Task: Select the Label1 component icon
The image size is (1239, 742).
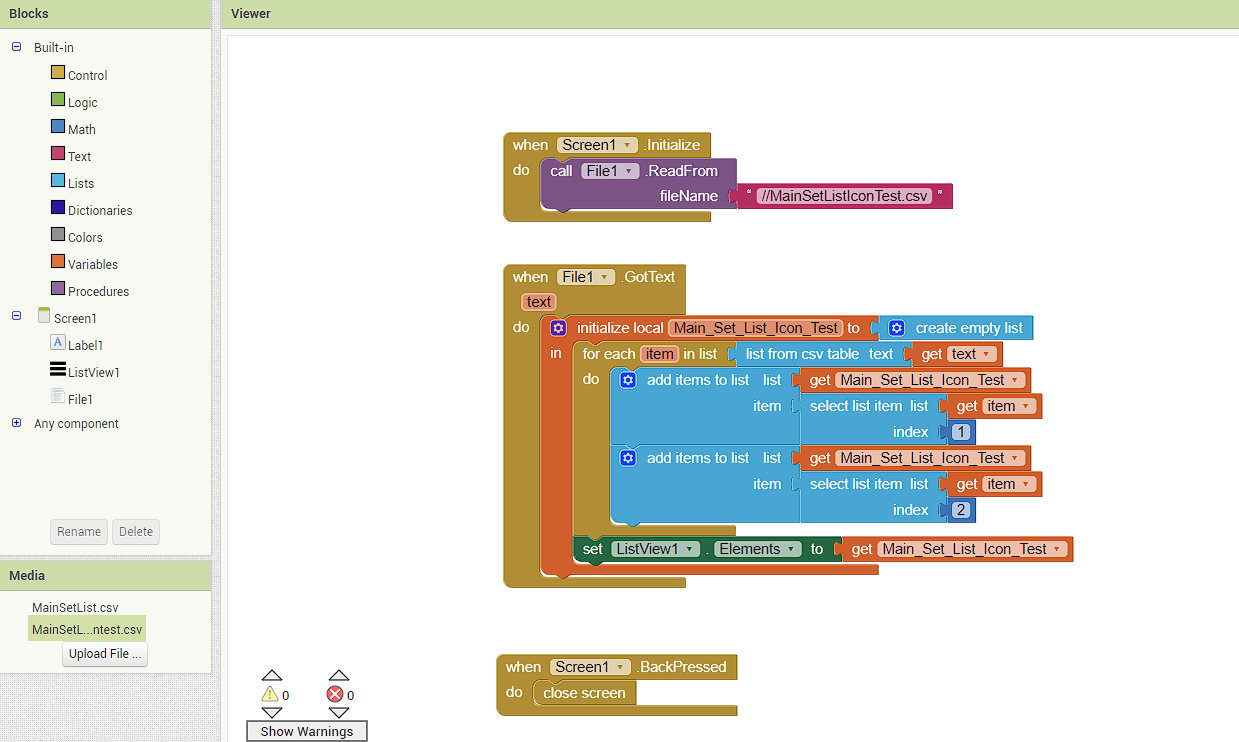Action: [x=58, y=342]
